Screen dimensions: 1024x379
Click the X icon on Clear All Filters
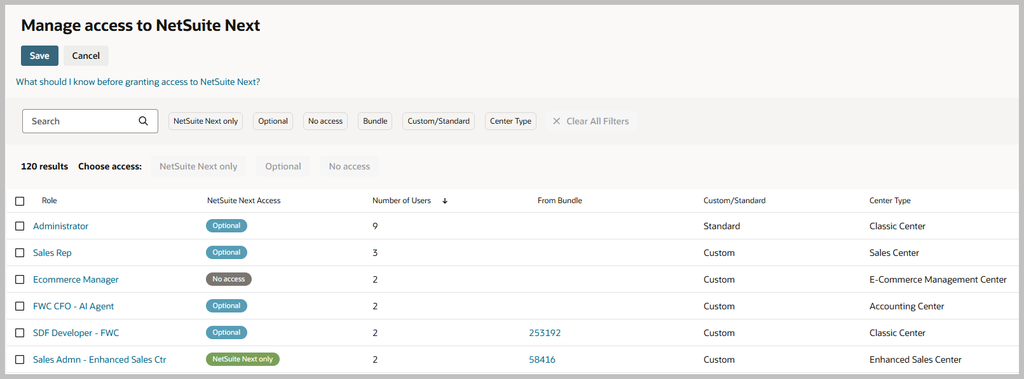[556, 121]
